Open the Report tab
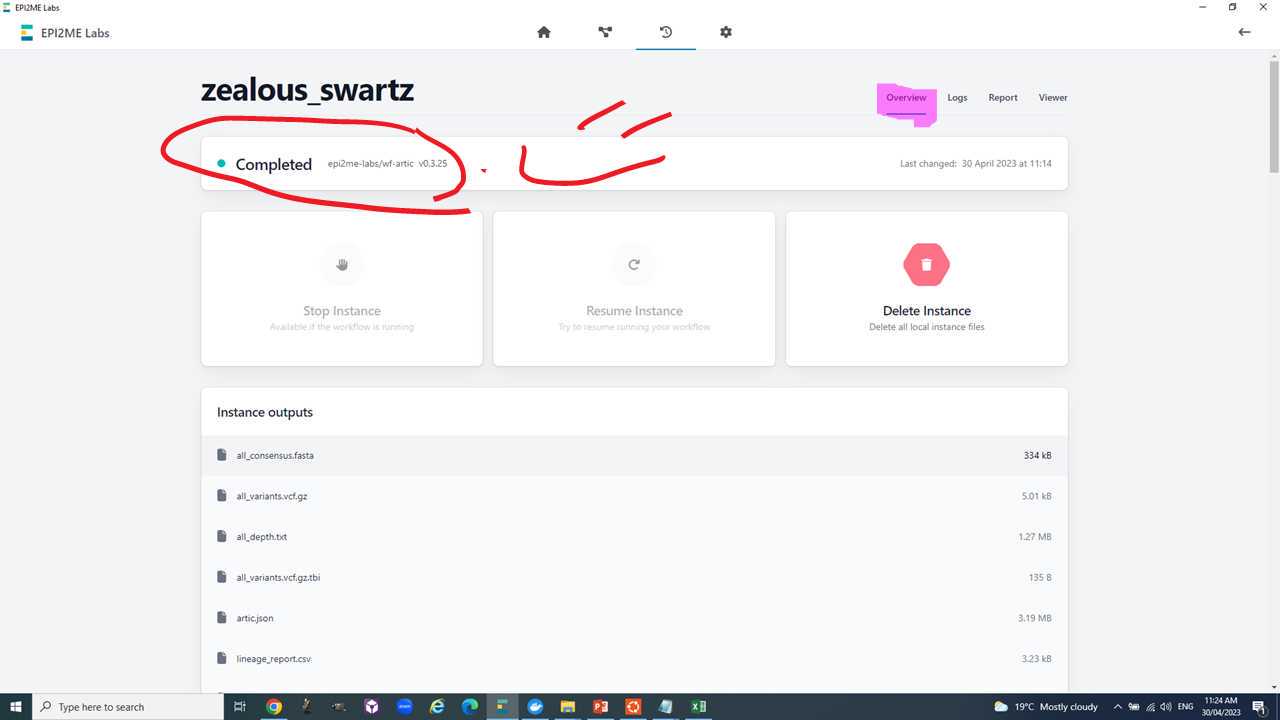The height and width of the screenshot is (720, 1280). (x=1003, y=98)
